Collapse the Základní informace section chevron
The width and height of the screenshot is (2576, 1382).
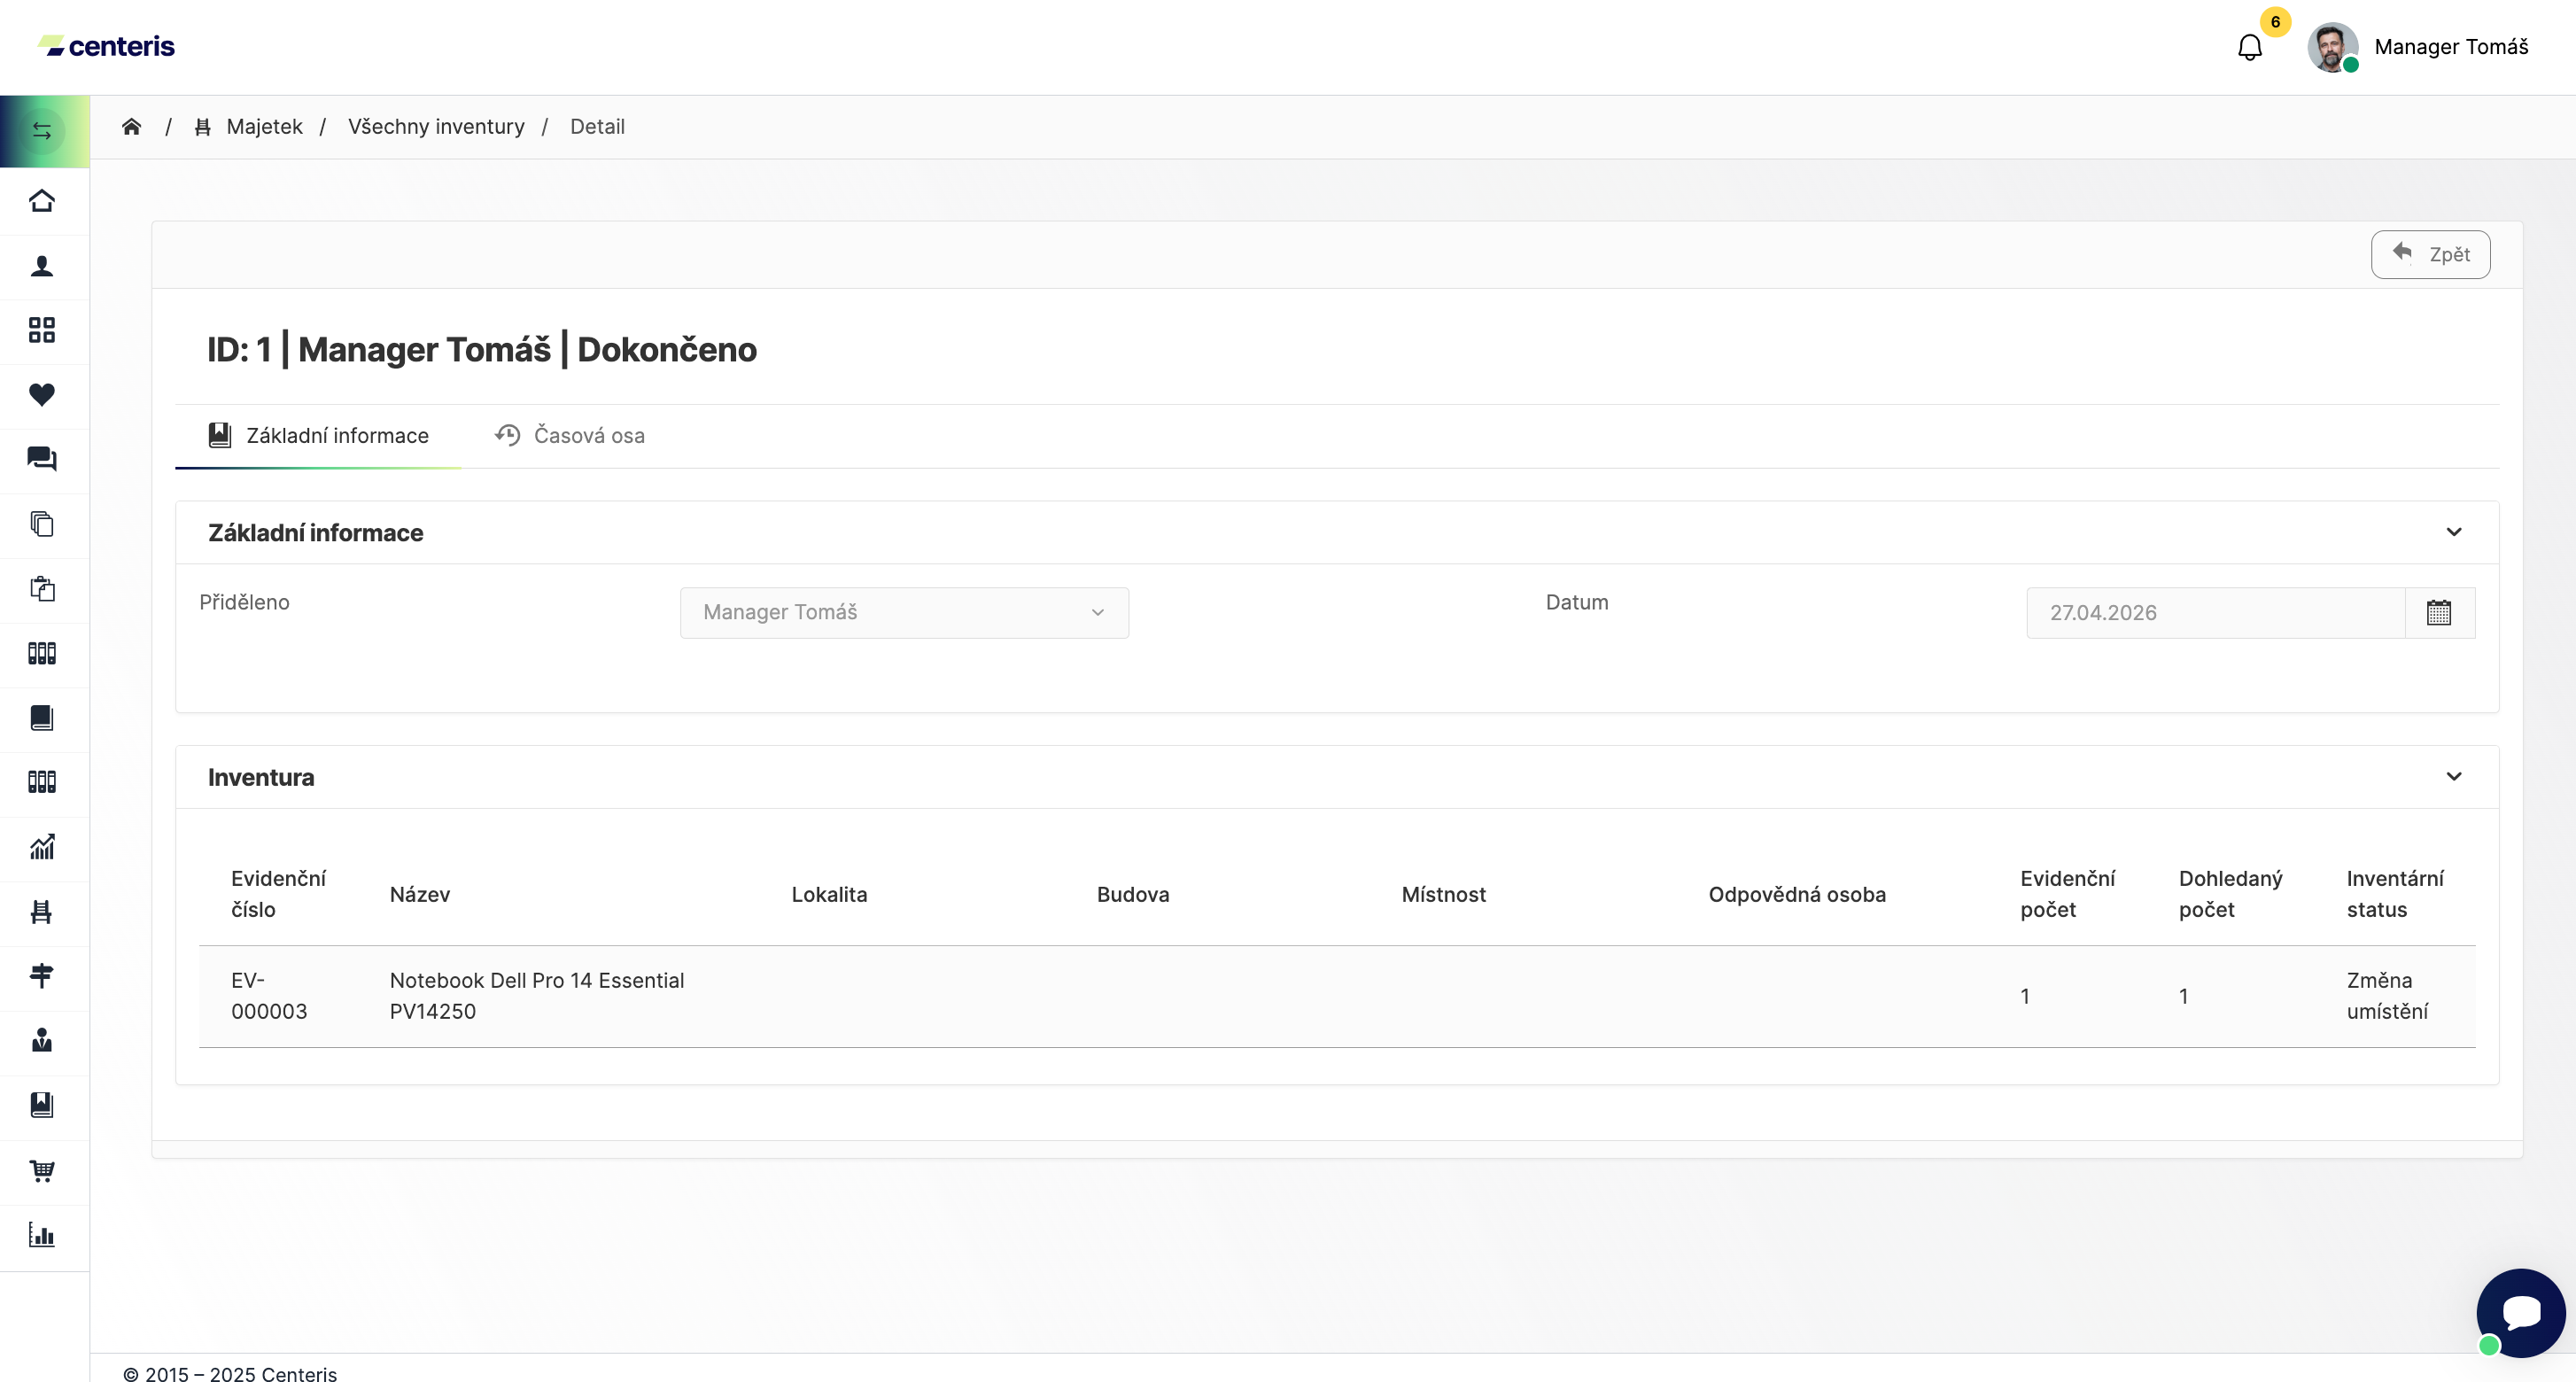2454,532
